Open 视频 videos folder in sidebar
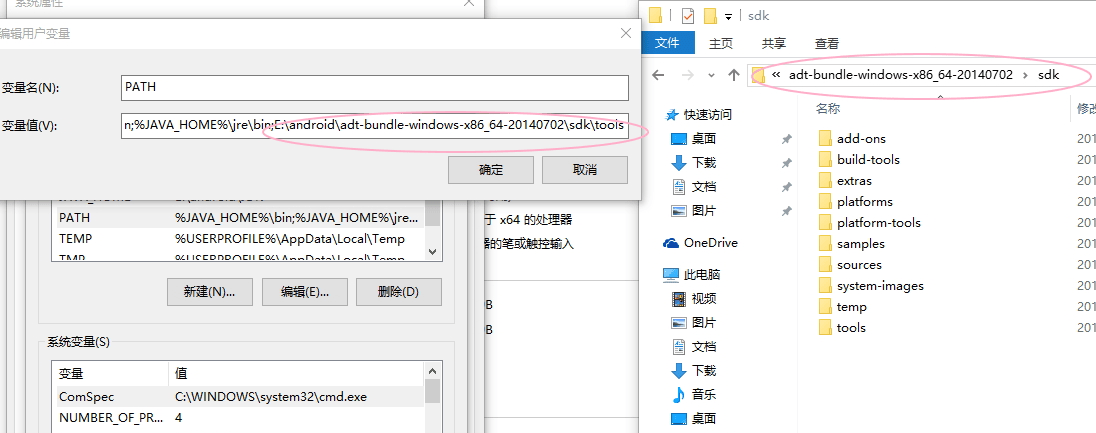Viewport: 1096px width, 433px height. pyautogui.click(x=703, y=298)
